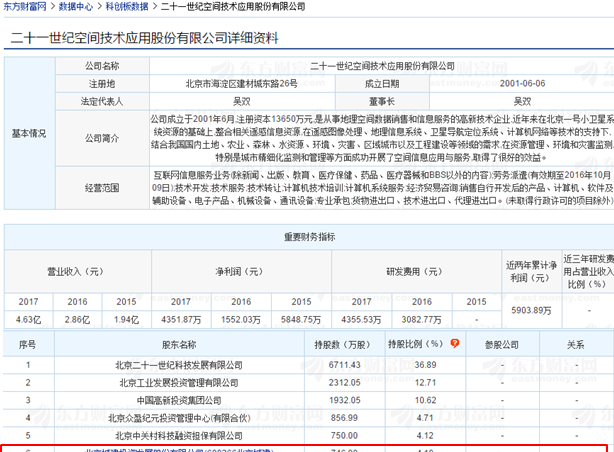The image size is (614, 452).
Task: Open 科创板数据 breadcrumb link
Action: (127, 6)
